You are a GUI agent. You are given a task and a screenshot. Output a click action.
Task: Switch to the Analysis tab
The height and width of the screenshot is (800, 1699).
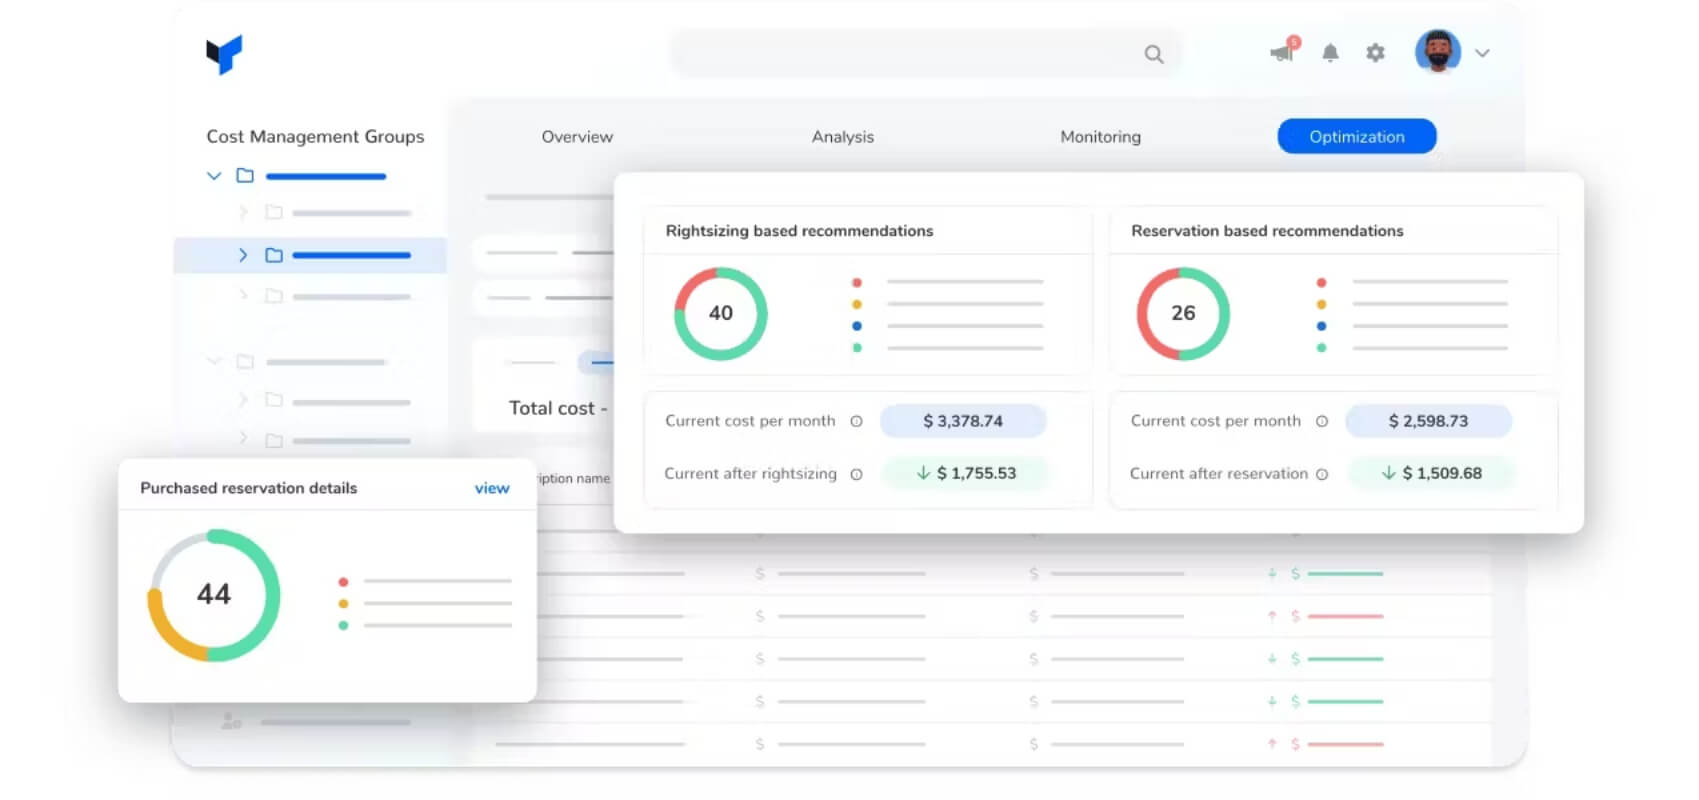coord(843,137)
